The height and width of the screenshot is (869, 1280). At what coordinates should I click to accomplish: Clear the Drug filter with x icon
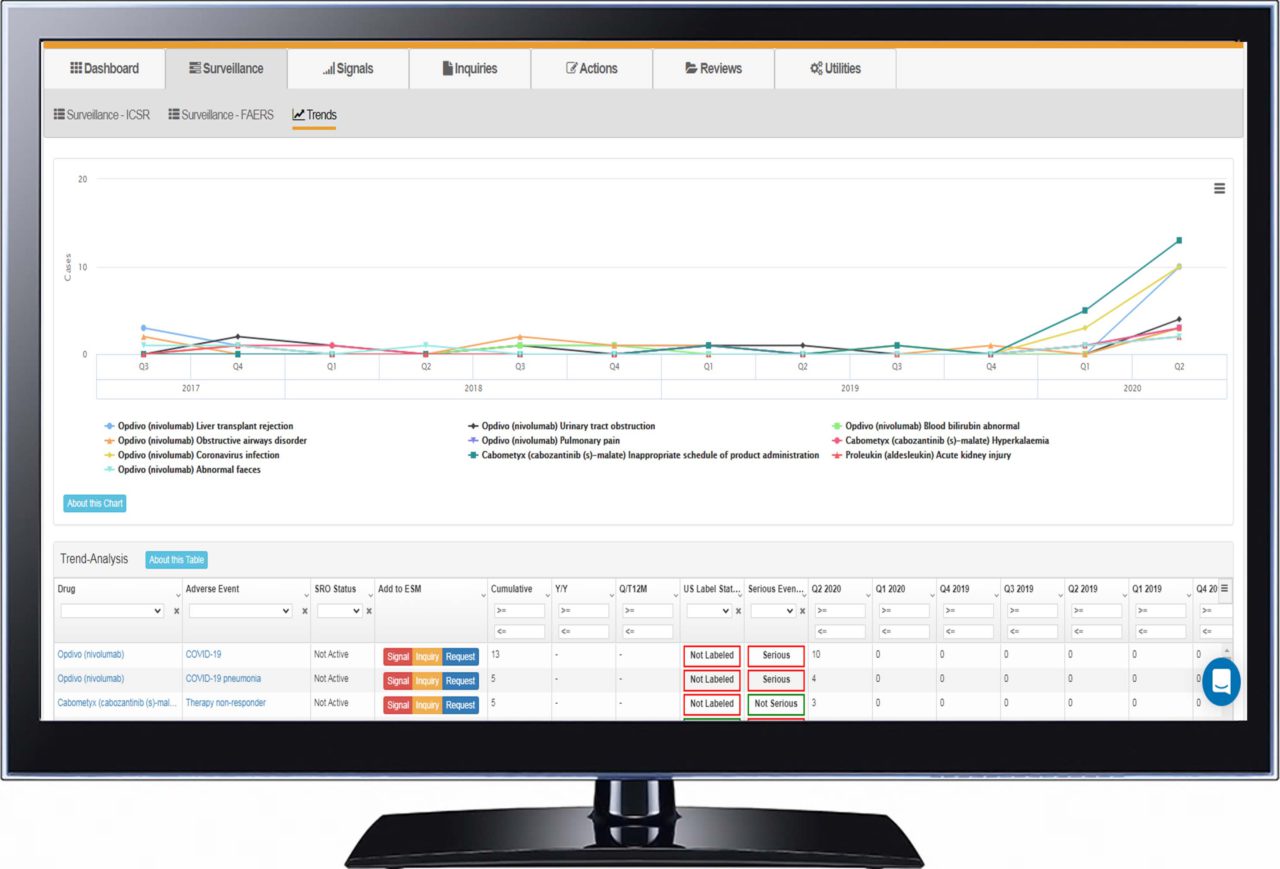click(x=176, y=611)
